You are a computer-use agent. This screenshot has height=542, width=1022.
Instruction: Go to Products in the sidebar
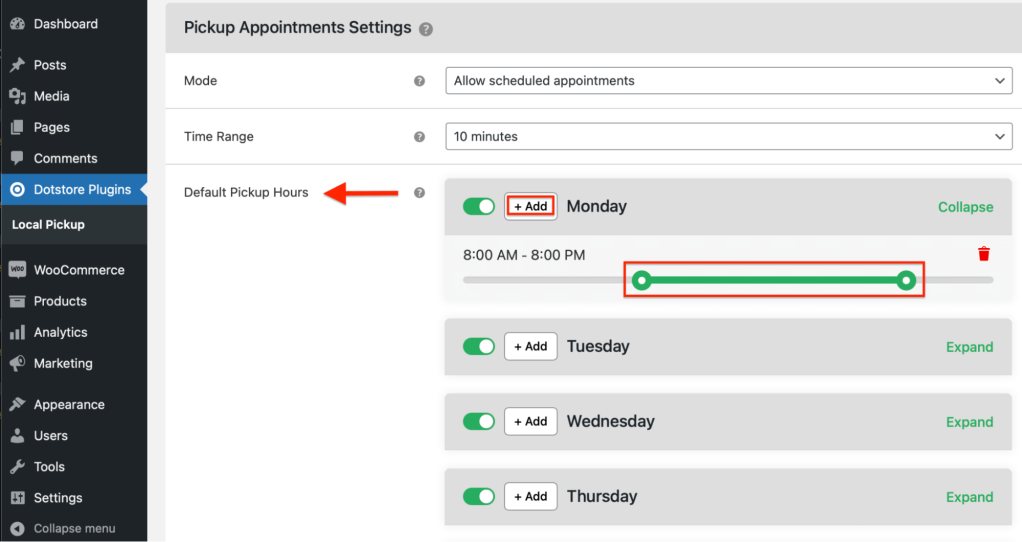click(60, 301)
